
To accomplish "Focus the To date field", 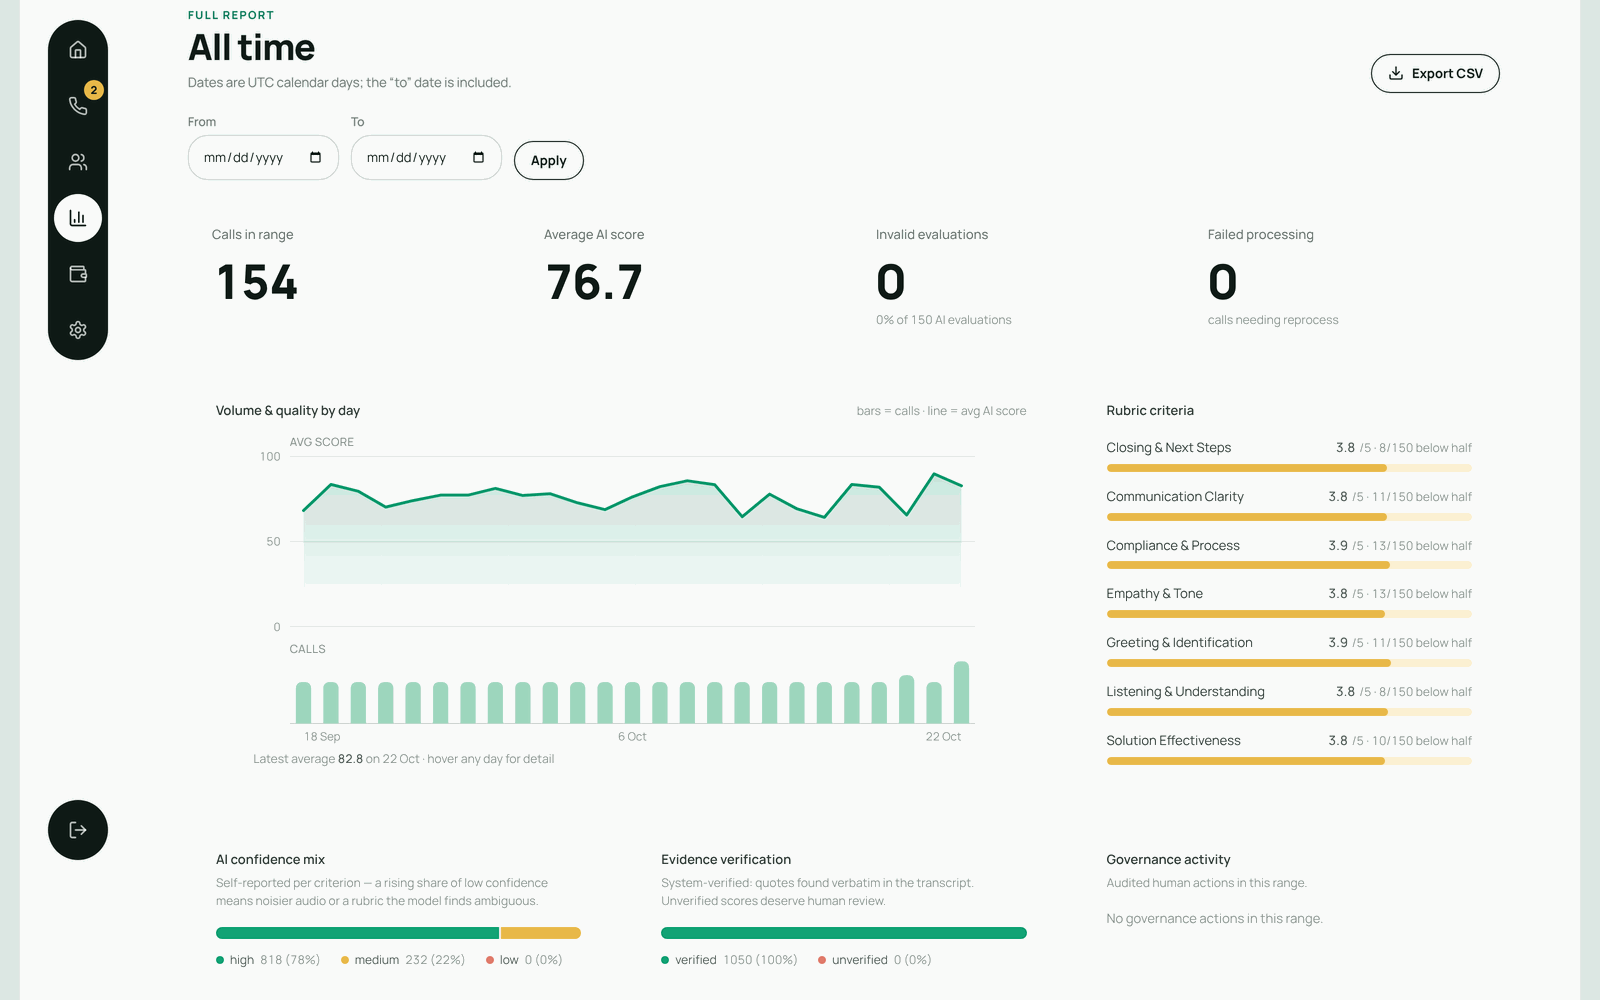I will (x=426, y=158).
